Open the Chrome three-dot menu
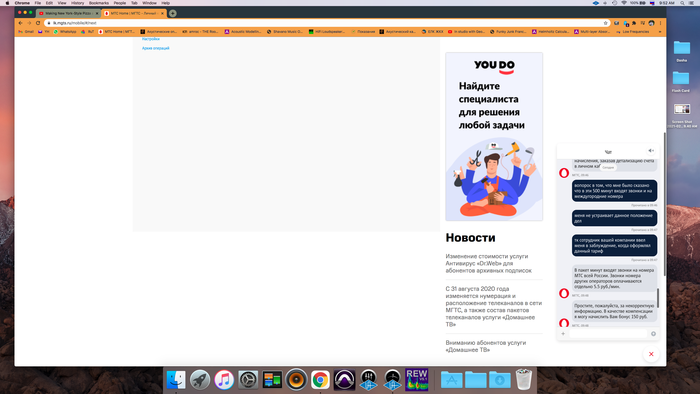 click(660, 23)
